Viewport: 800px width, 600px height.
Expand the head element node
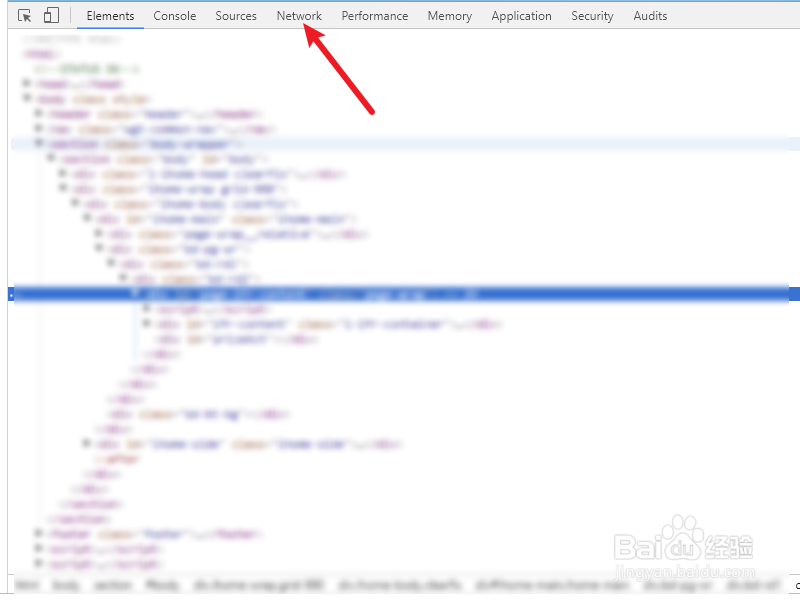pyautogui.click(x=27, y=83)
